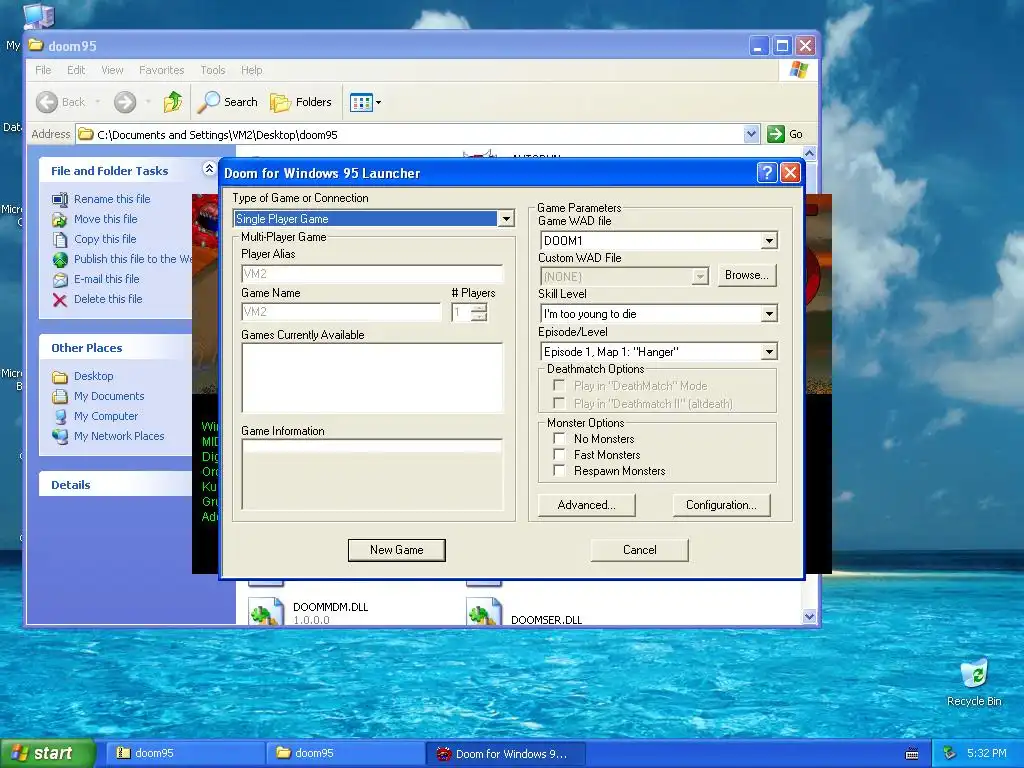Viewport: 1024px width, 768px height.
Task: Open the File menu in Explorer
Action: tap(43, 70)
